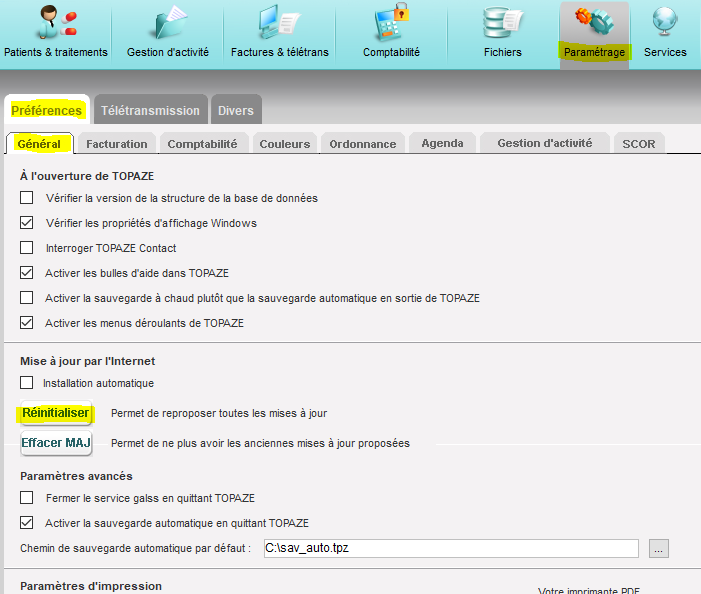Open the Couleurs sub-tab
This screenshot has width=701, height=594.
pos(285,144)
